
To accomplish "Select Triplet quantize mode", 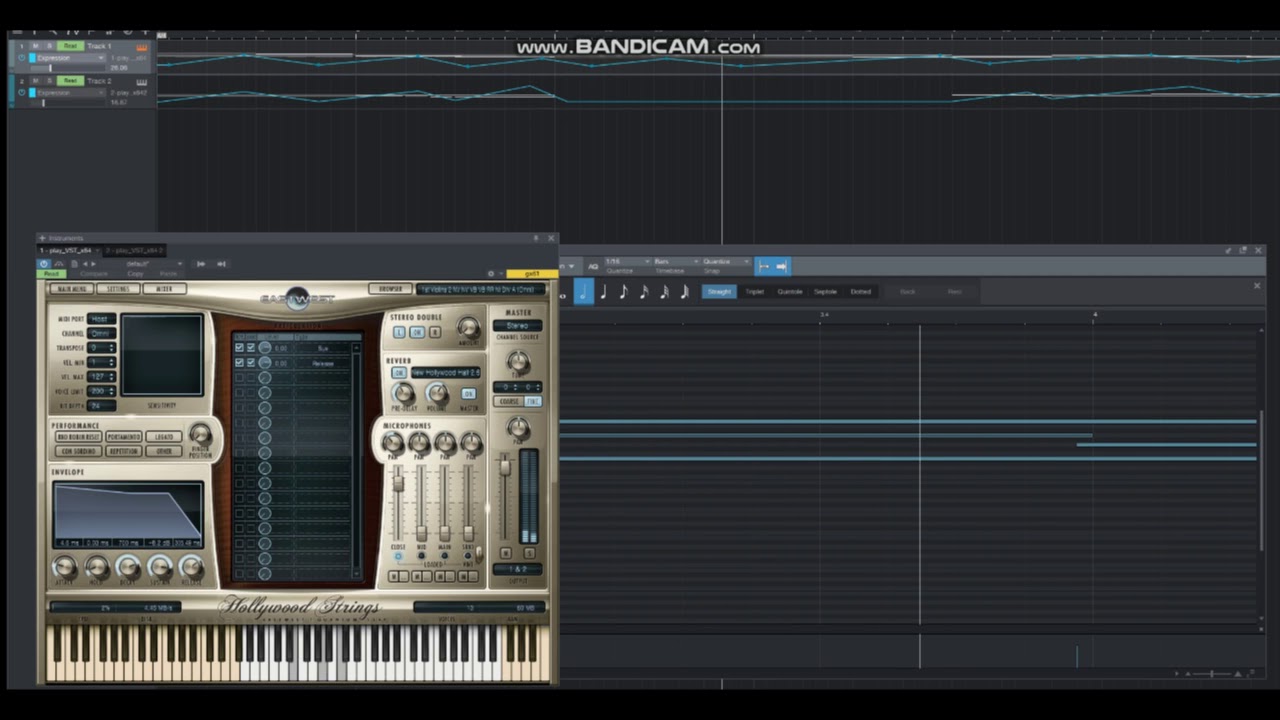I will 755,292.
